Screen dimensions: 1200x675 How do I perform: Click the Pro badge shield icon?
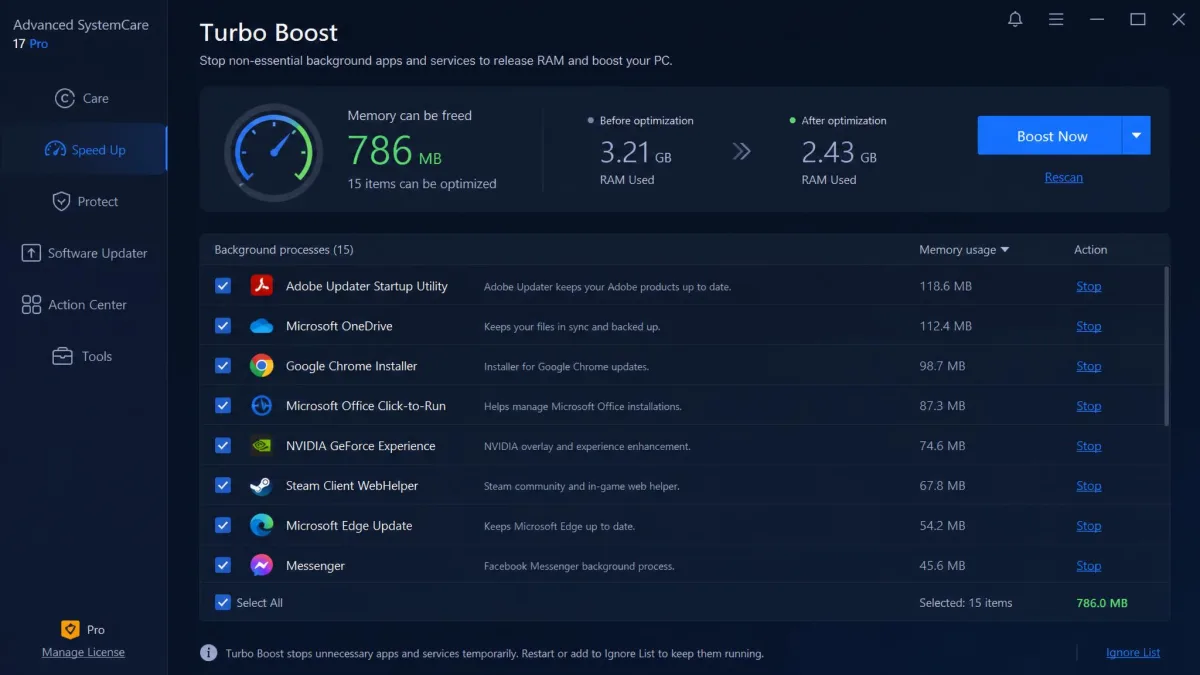click(70, 630)
